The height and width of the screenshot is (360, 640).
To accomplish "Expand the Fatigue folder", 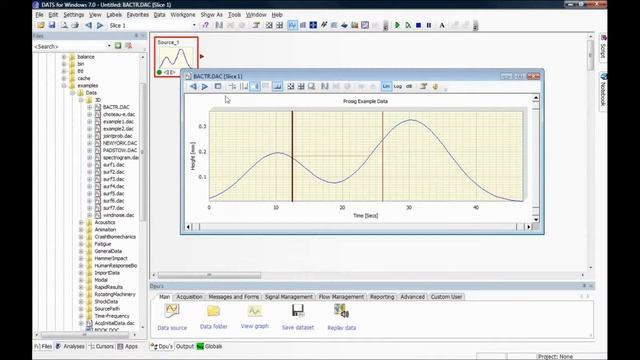I will pos(81,244).
